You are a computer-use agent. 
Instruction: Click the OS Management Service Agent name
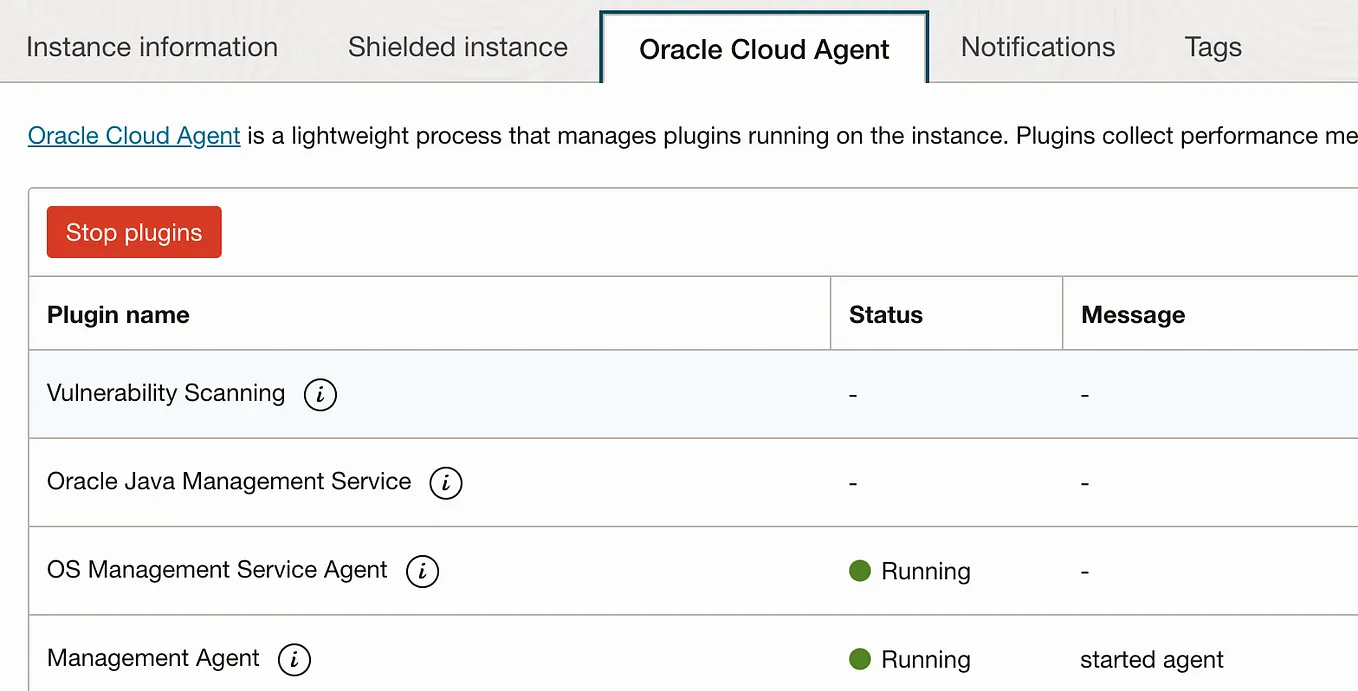[217, 570]
